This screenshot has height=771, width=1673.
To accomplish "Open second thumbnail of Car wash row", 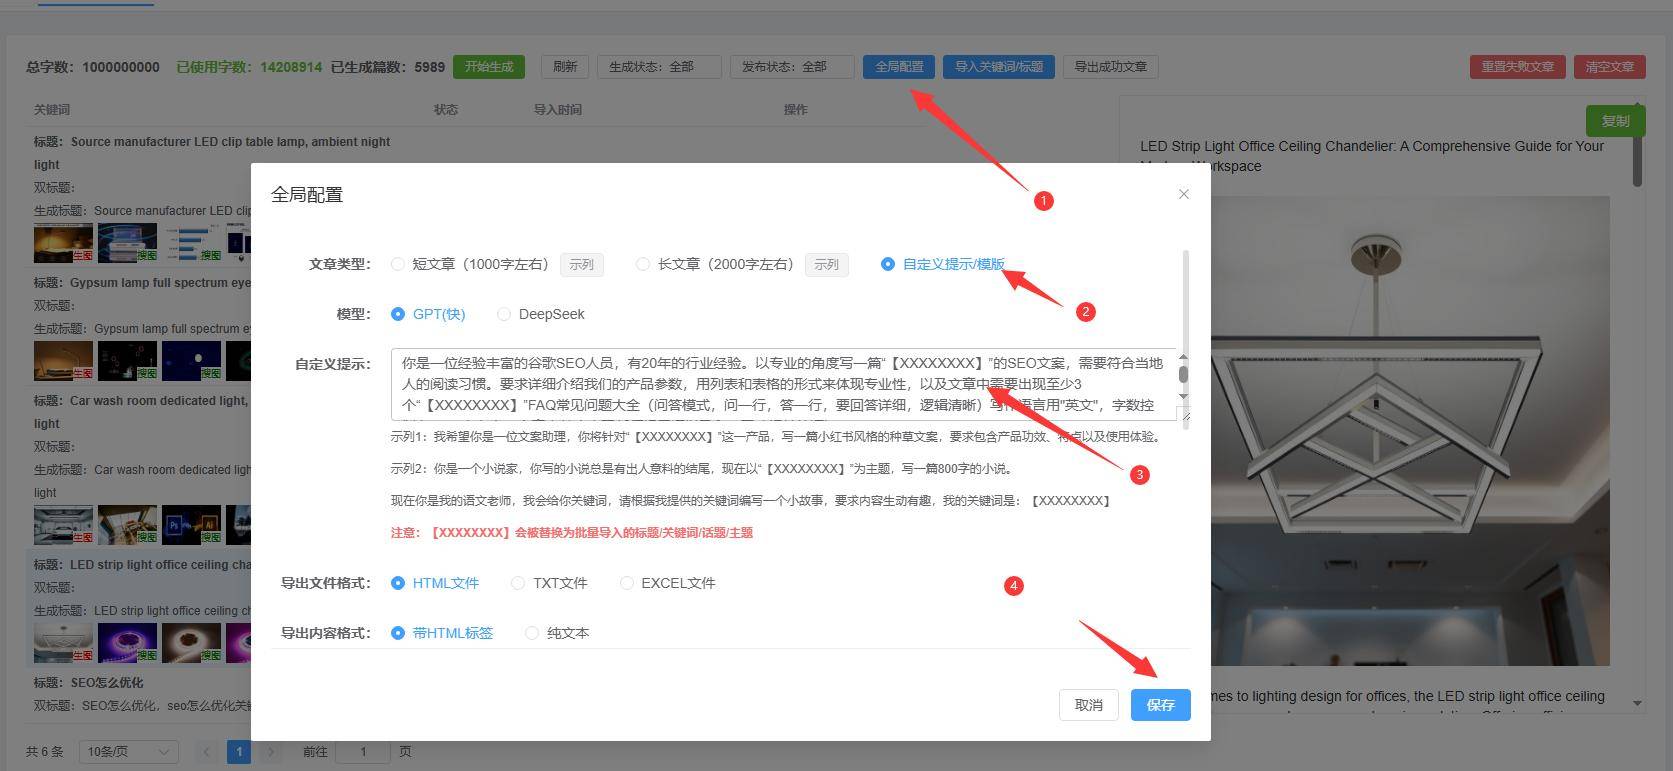I will click(x=127, y=525).
